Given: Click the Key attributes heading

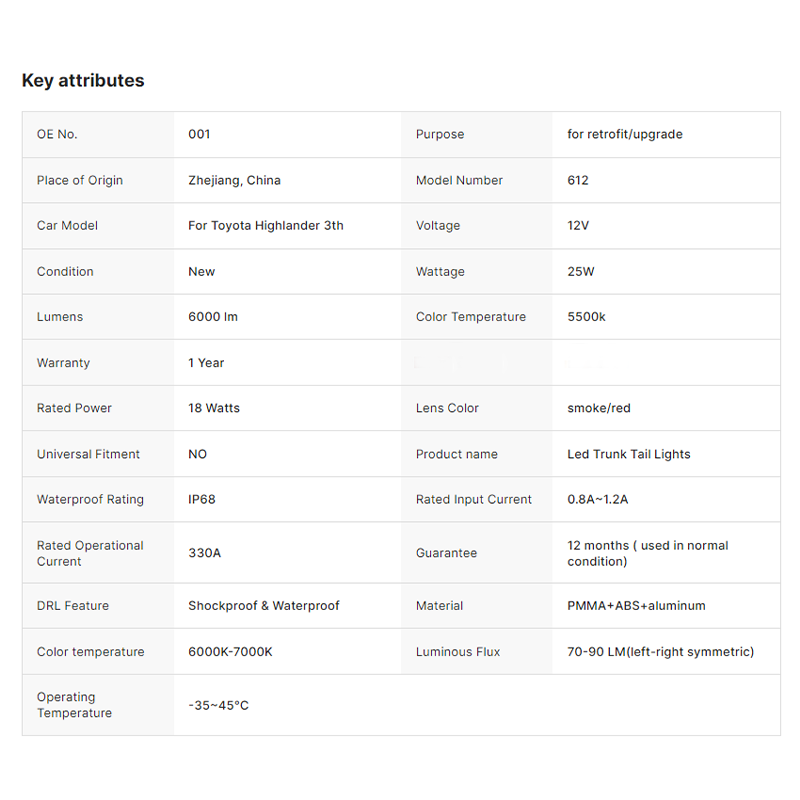Looking at the screenshot, I should coord(83,81).
